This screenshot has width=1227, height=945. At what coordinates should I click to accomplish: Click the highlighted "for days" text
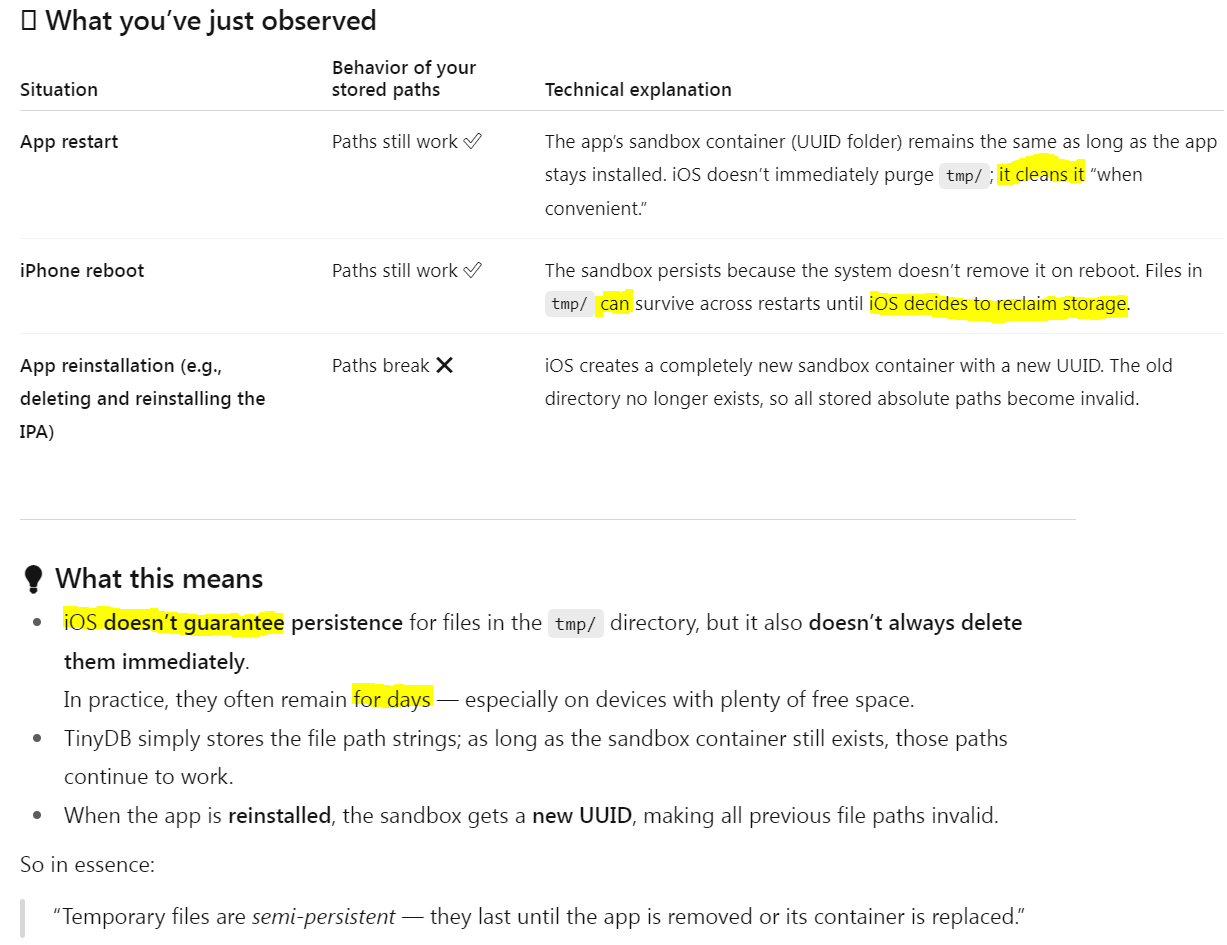(x=392, y=699)
